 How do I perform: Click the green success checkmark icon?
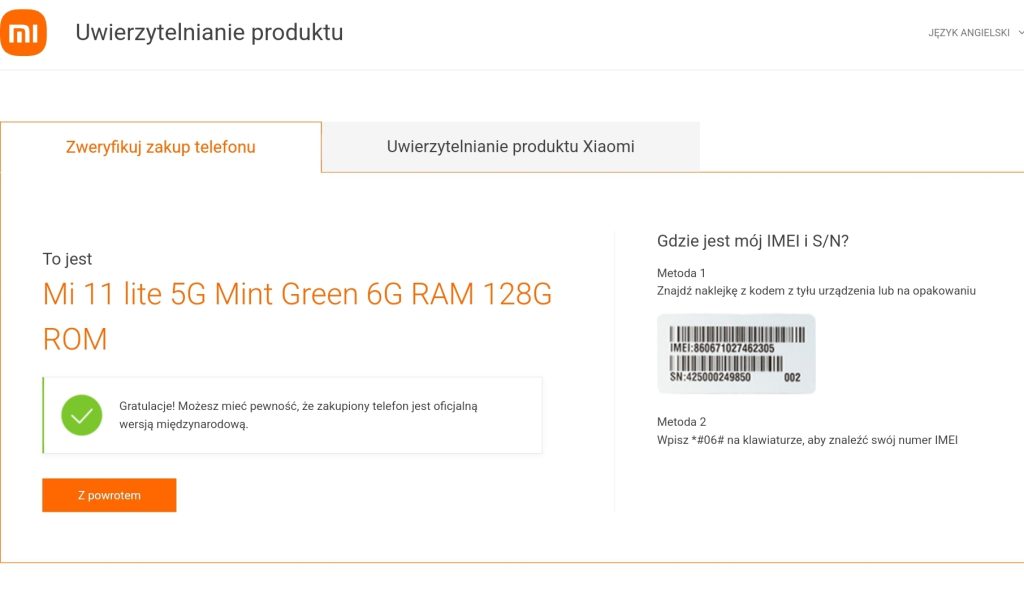81,415
